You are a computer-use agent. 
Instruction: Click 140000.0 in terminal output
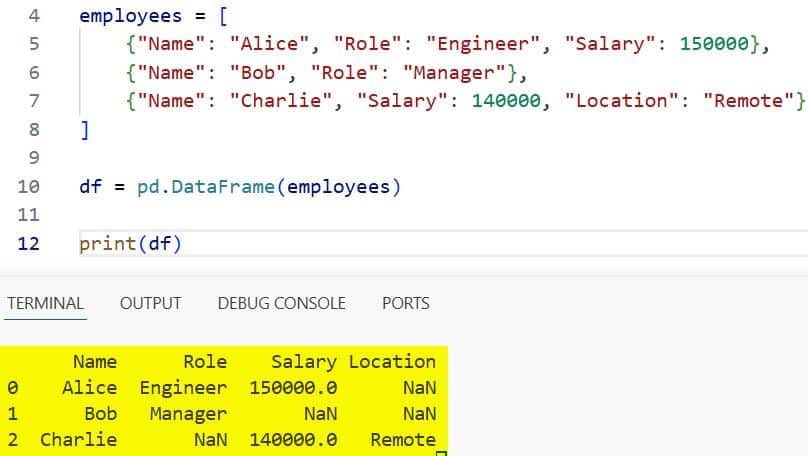pyautogui.click(x=293, y=440)
